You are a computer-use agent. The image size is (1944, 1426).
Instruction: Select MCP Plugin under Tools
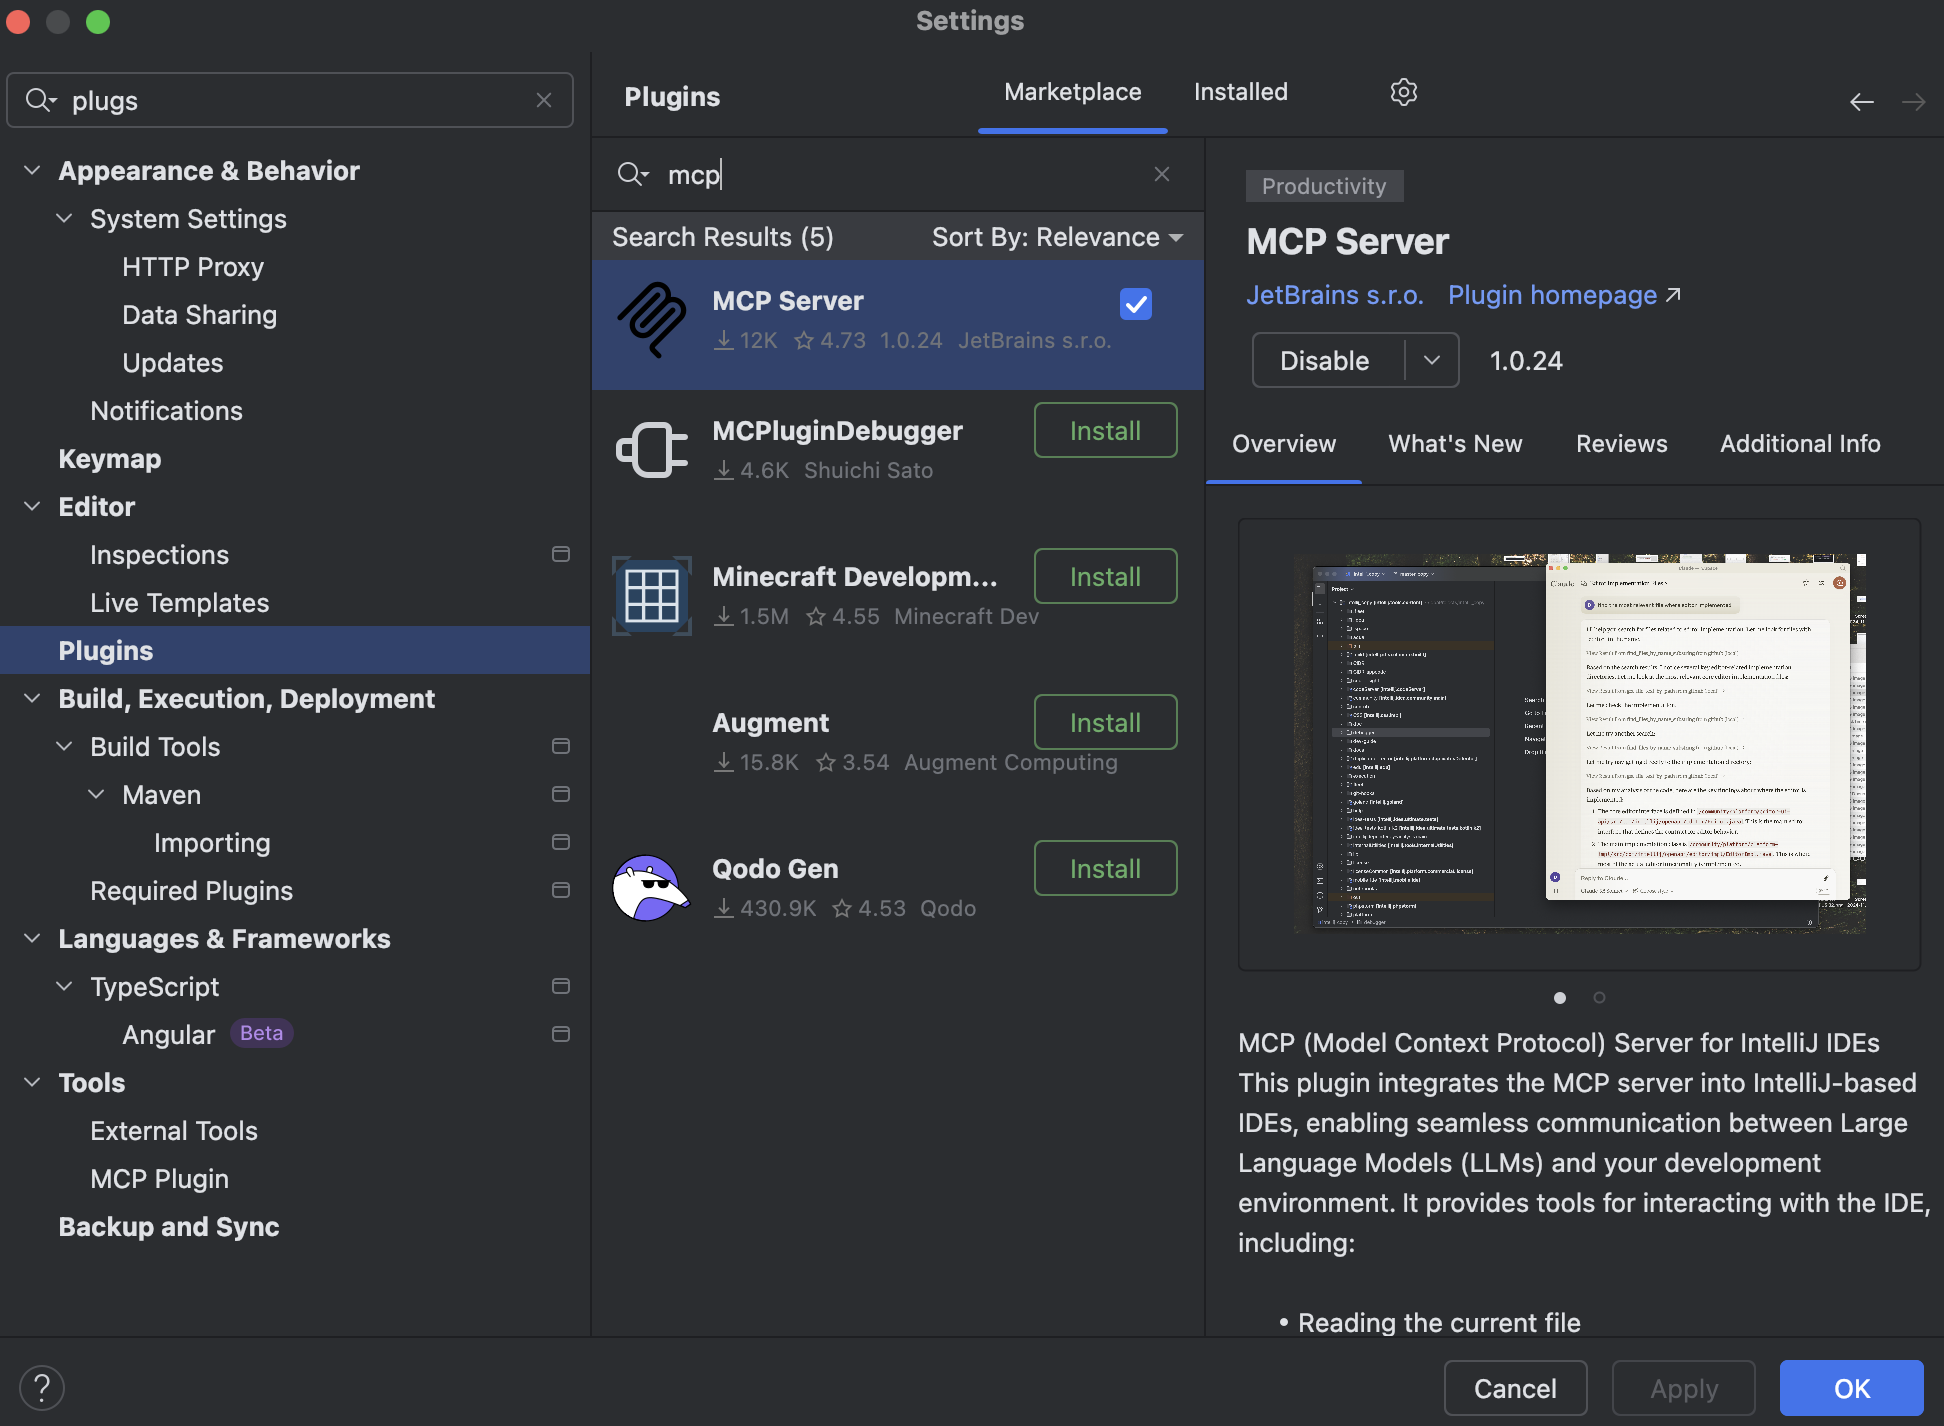tap(159, 1179)
